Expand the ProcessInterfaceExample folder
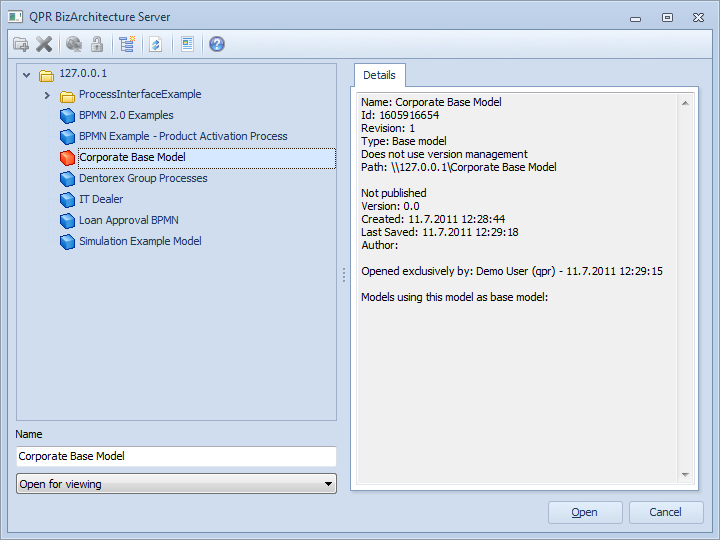Viewport: 720px width, 540px height. click(x=47, y=95)
